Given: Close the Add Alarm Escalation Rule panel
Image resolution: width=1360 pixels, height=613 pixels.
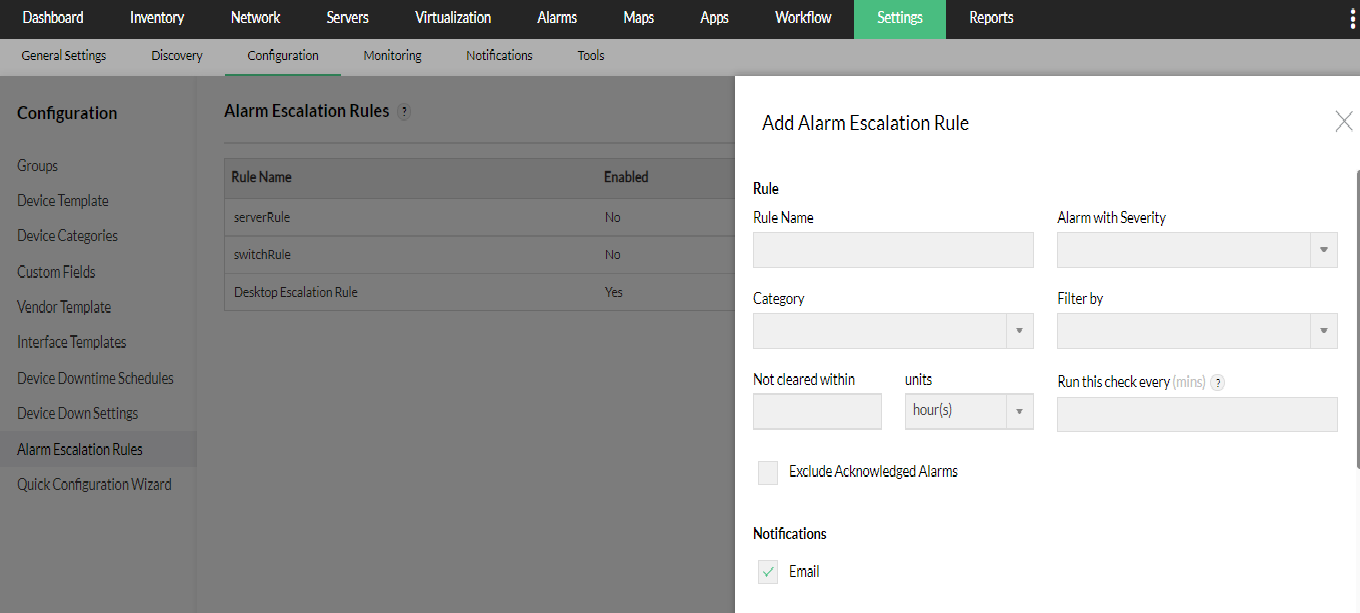Looking at the screenshot, I should tap(1344, 121).
